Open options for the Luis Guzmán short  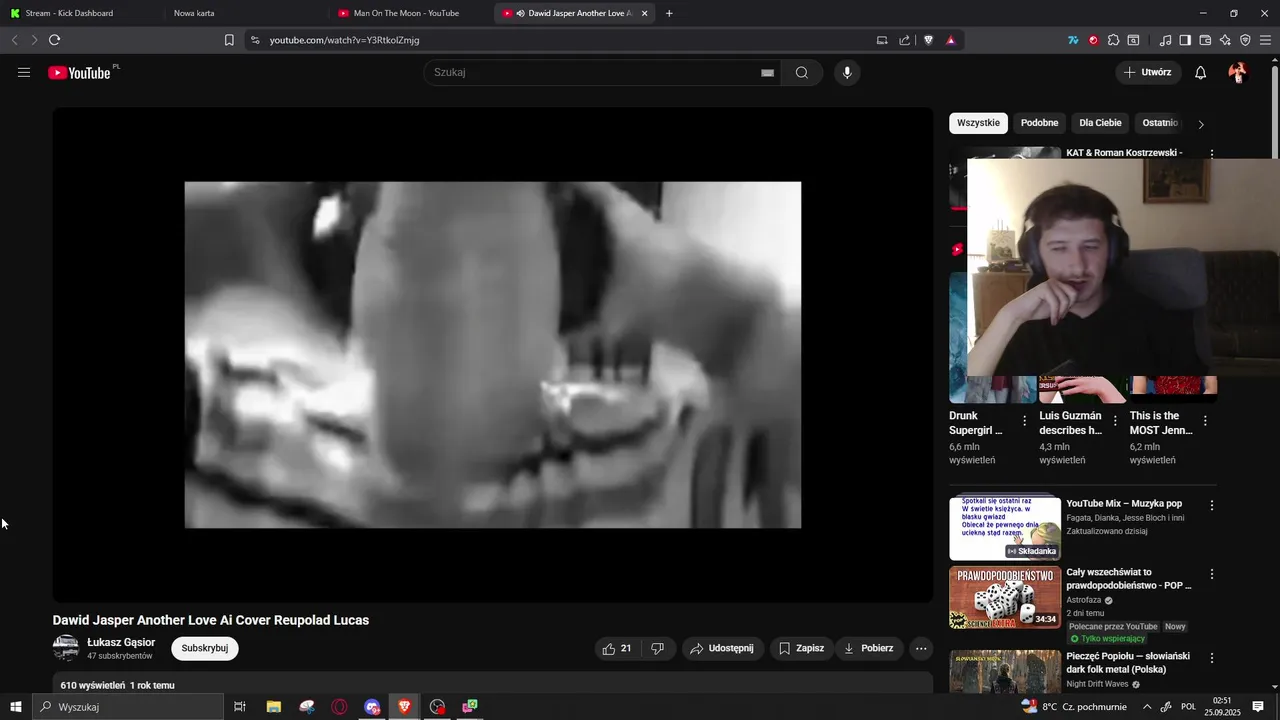point(1115,421)
